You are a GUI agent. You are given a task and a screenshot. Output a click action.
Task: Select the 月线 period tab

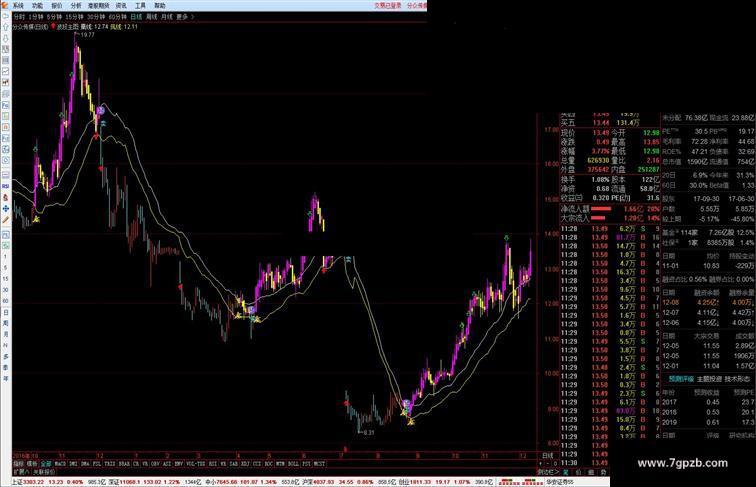click(x=166, y=16)
